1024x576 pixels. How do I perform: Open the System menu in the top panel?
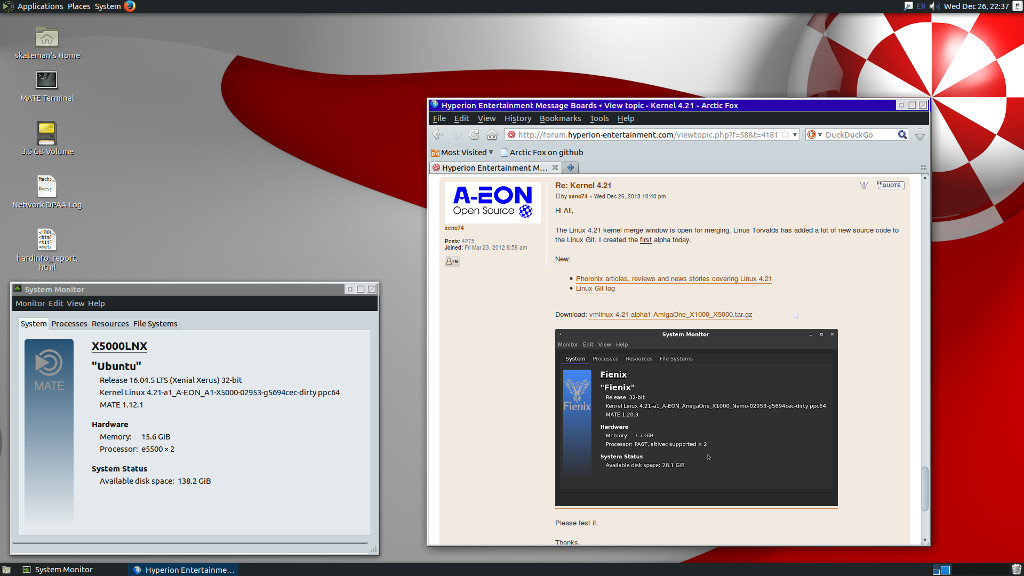click(108, 7)
